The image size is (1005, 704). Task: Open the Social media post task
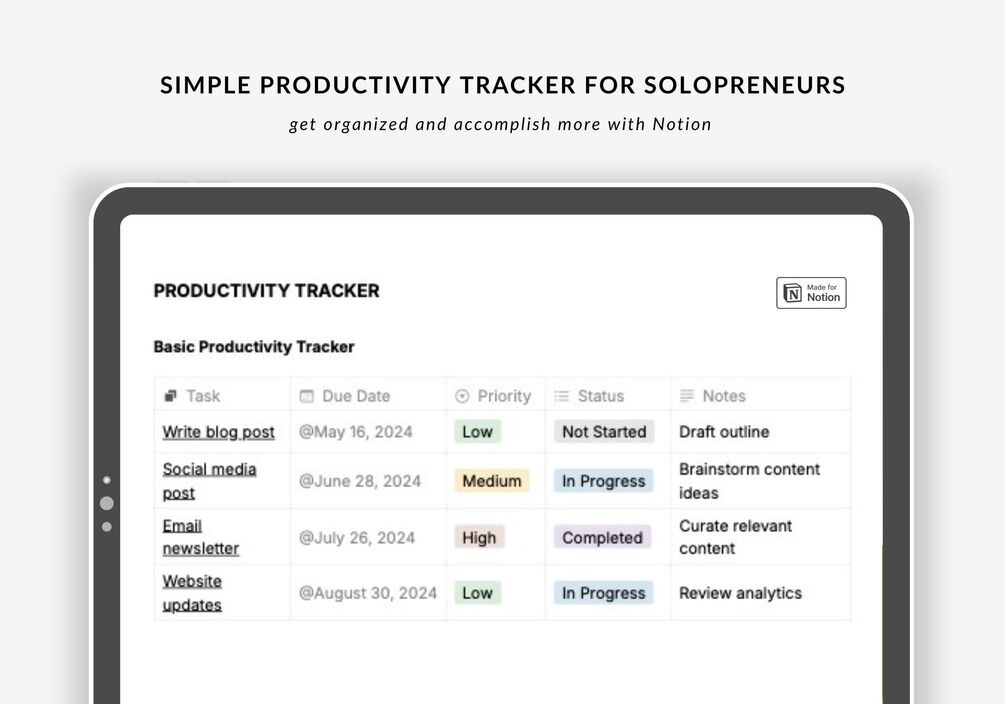(209, 481)
